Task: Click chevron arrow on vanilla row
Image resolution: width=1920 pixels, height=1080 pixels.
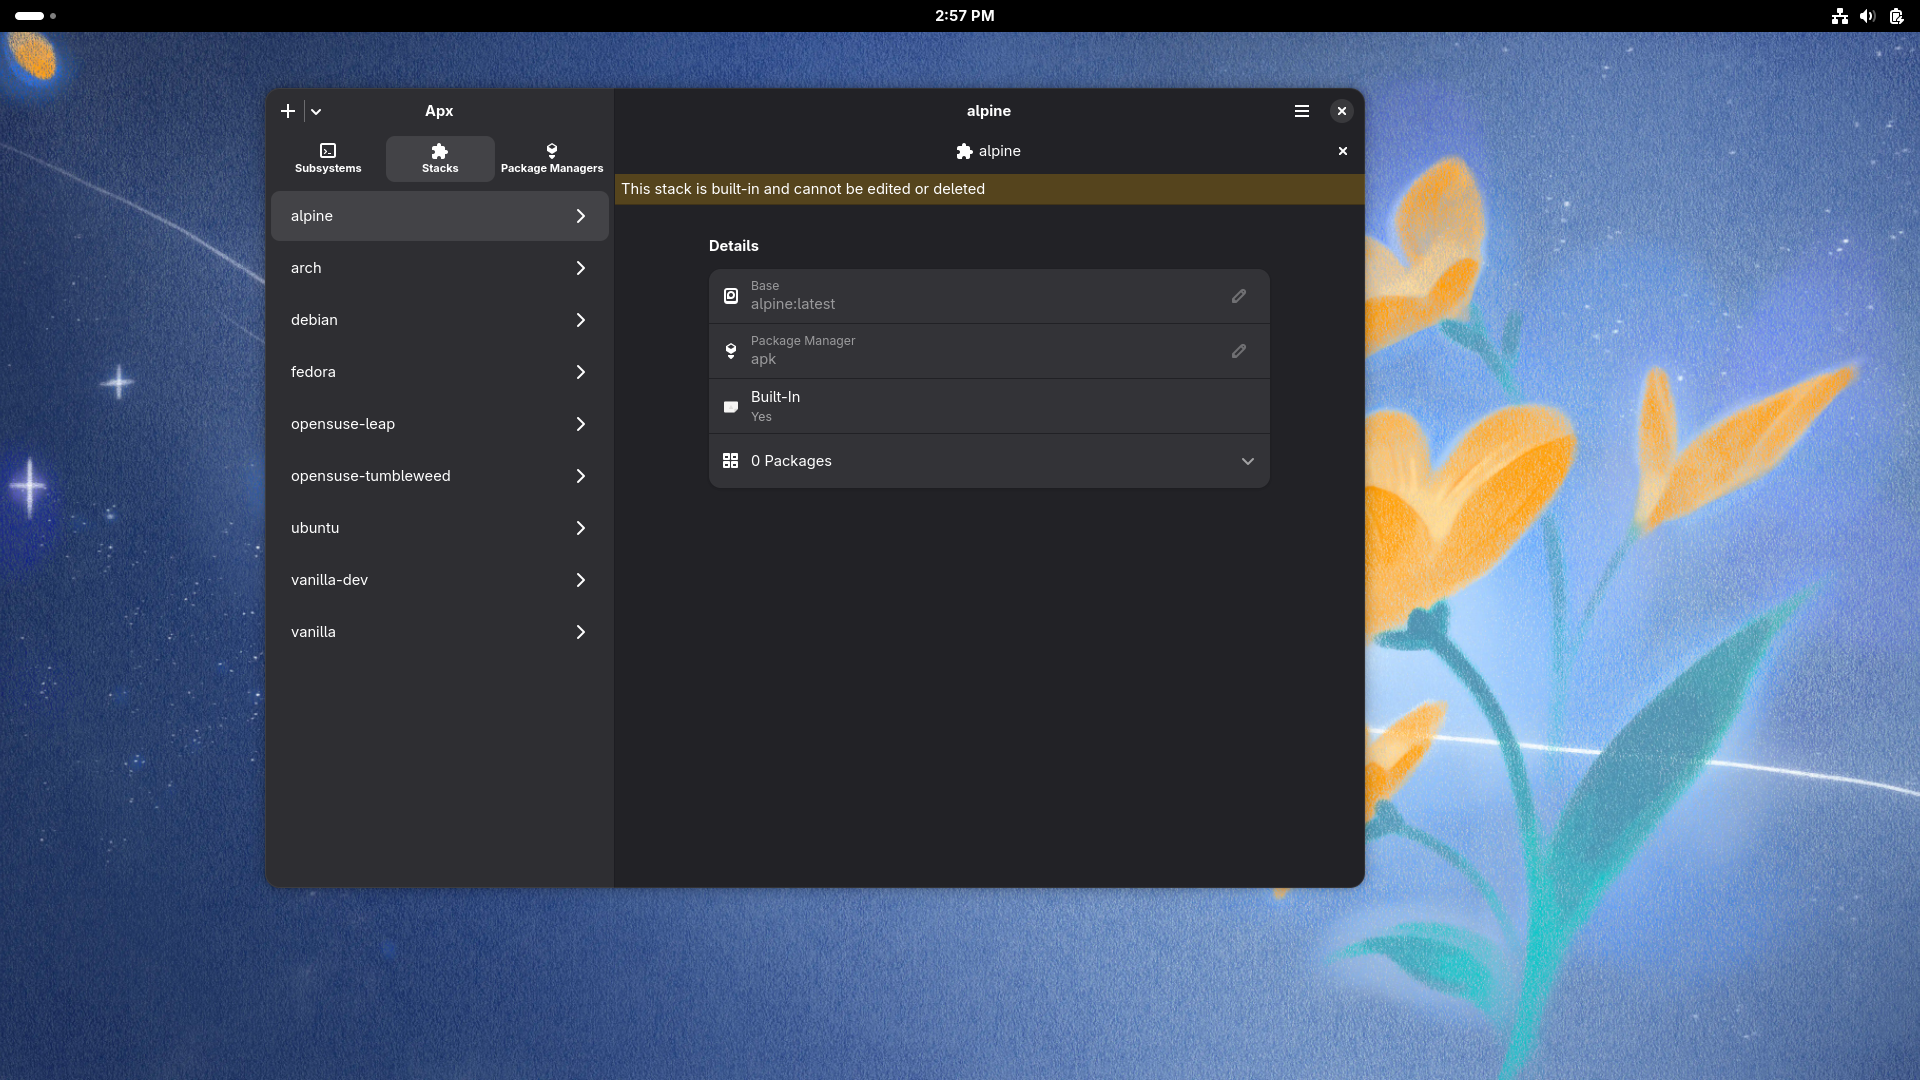Action: tap(581, 632)
